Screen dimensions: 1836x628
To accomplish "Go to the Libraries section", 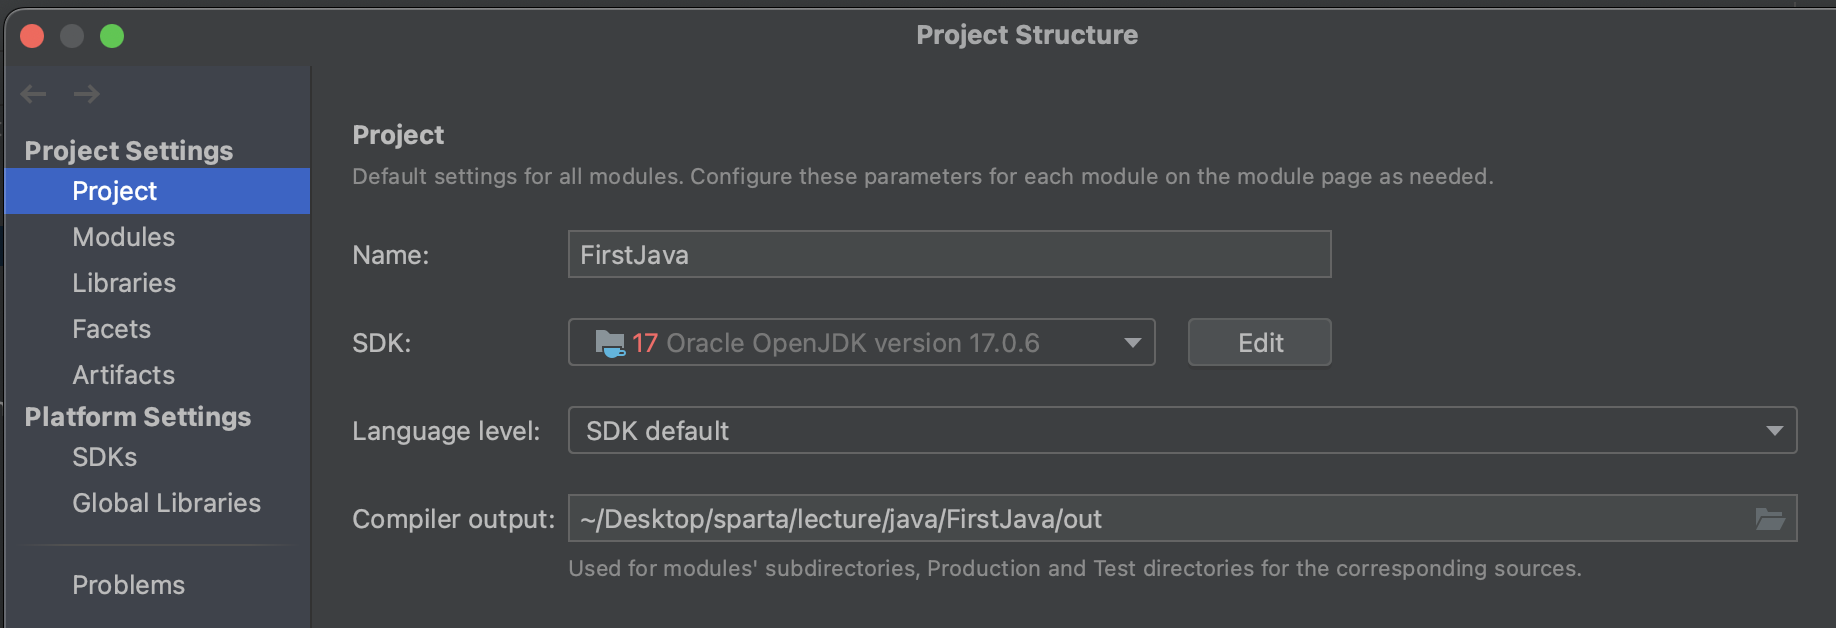I will coord(124,283).
